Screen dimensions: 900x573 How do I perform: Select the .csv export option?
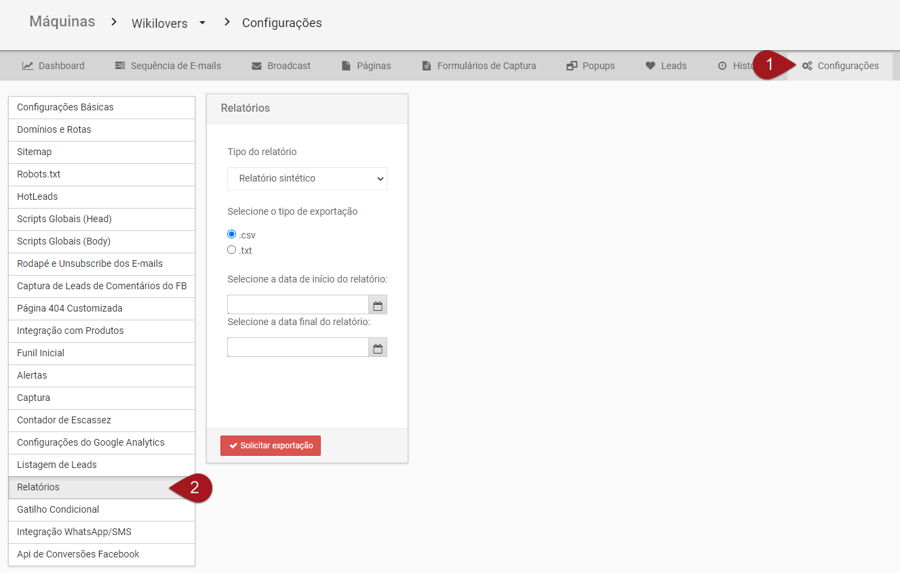pos(232,234)
